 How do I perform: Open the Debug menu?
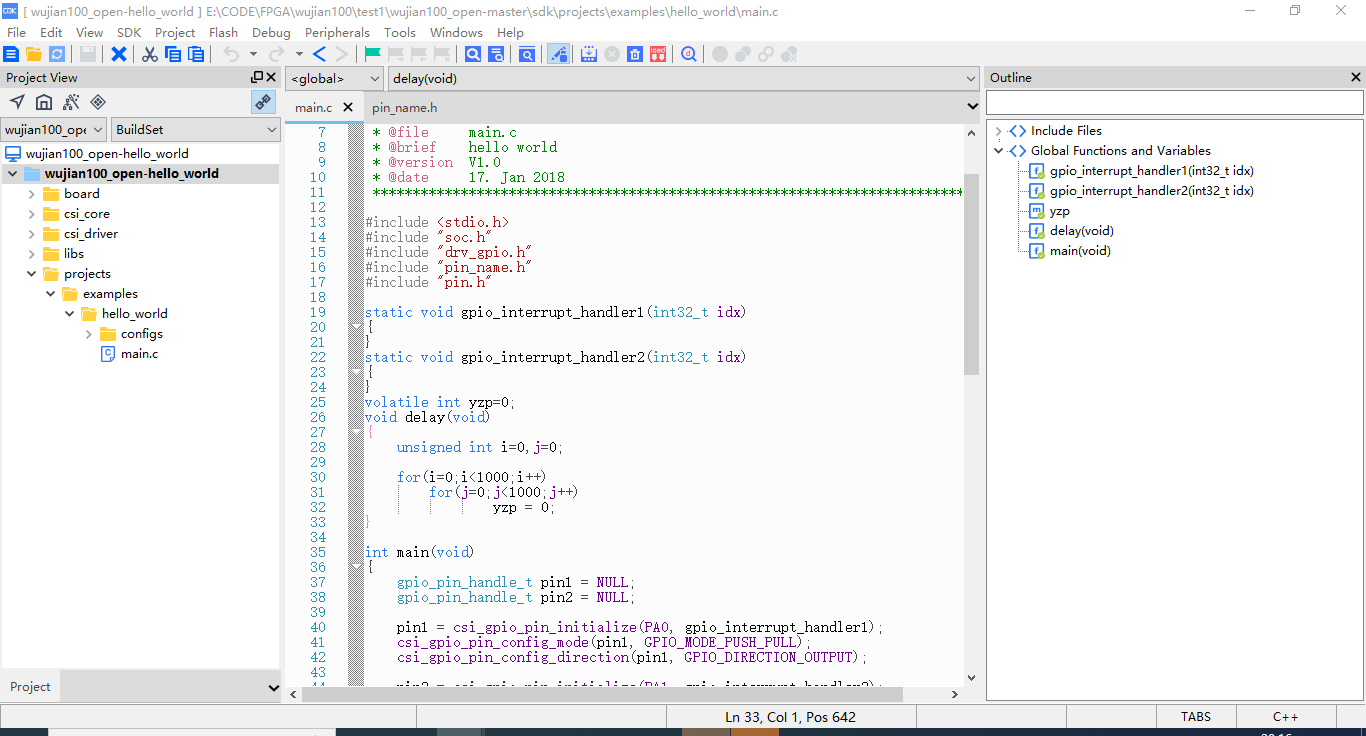point(271,32)
